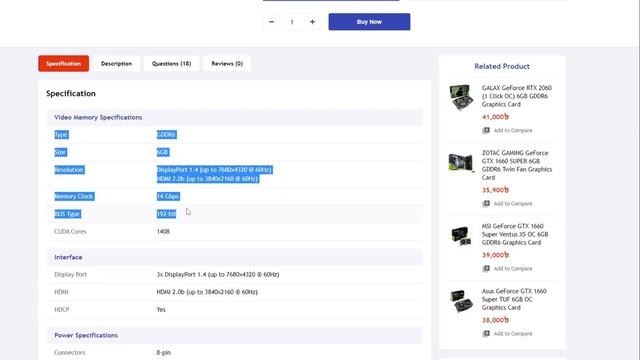This screenshot has width=640, height=360.
Task: Click Asus TUF card thumbnail
Action: pyautogui.click(x=461, y=301)
